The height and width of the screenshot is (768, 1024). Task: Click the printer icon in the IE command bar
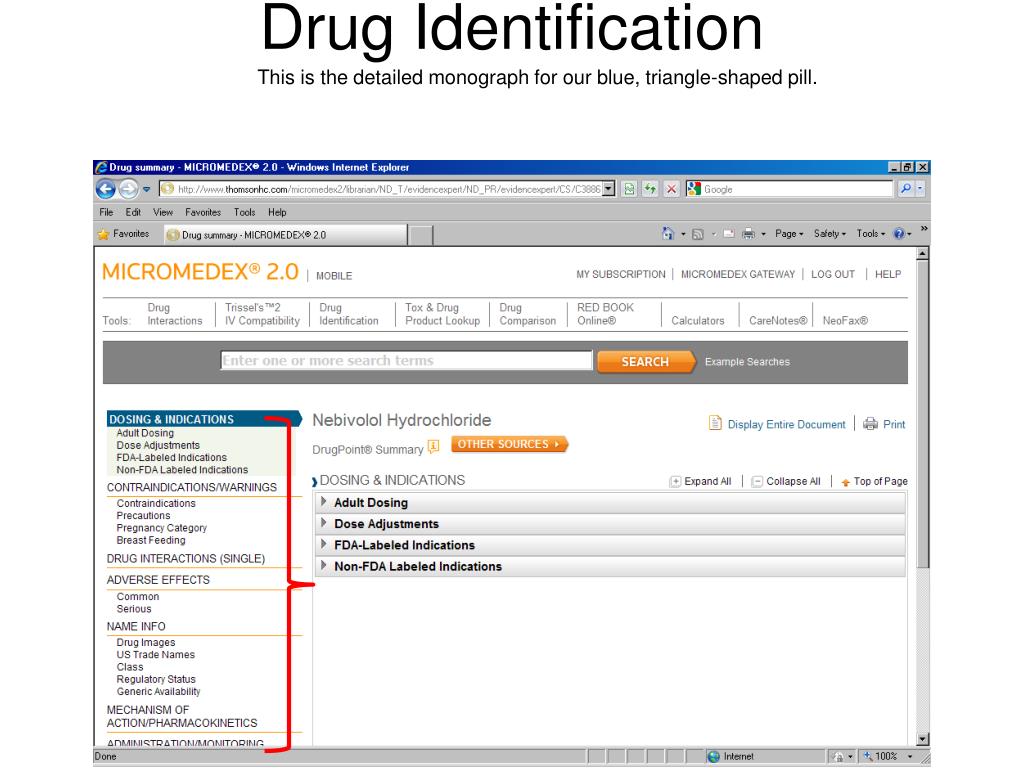pos(748,234)
